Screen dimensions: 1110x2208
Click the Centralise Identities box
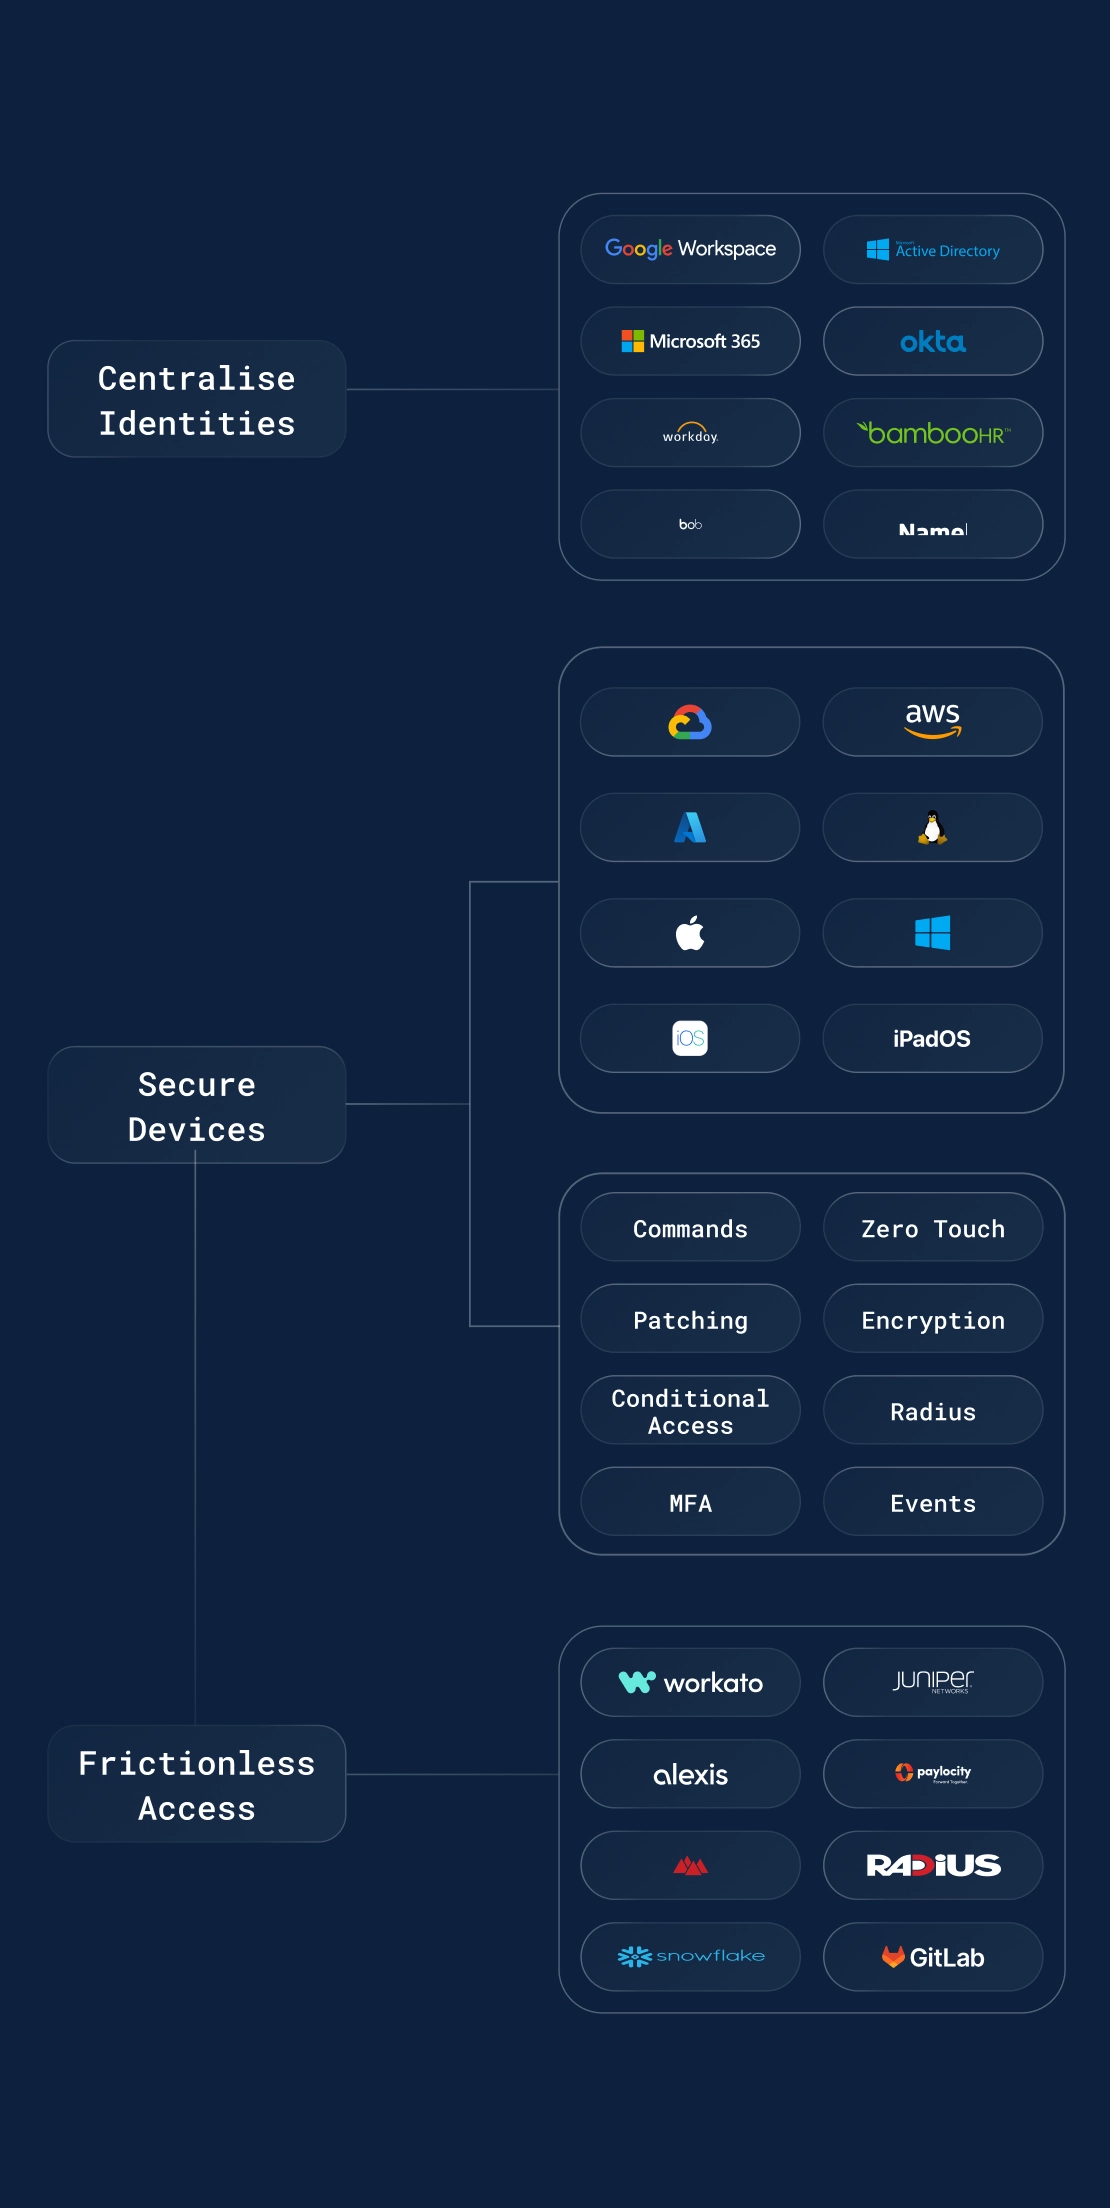(197, 399)
